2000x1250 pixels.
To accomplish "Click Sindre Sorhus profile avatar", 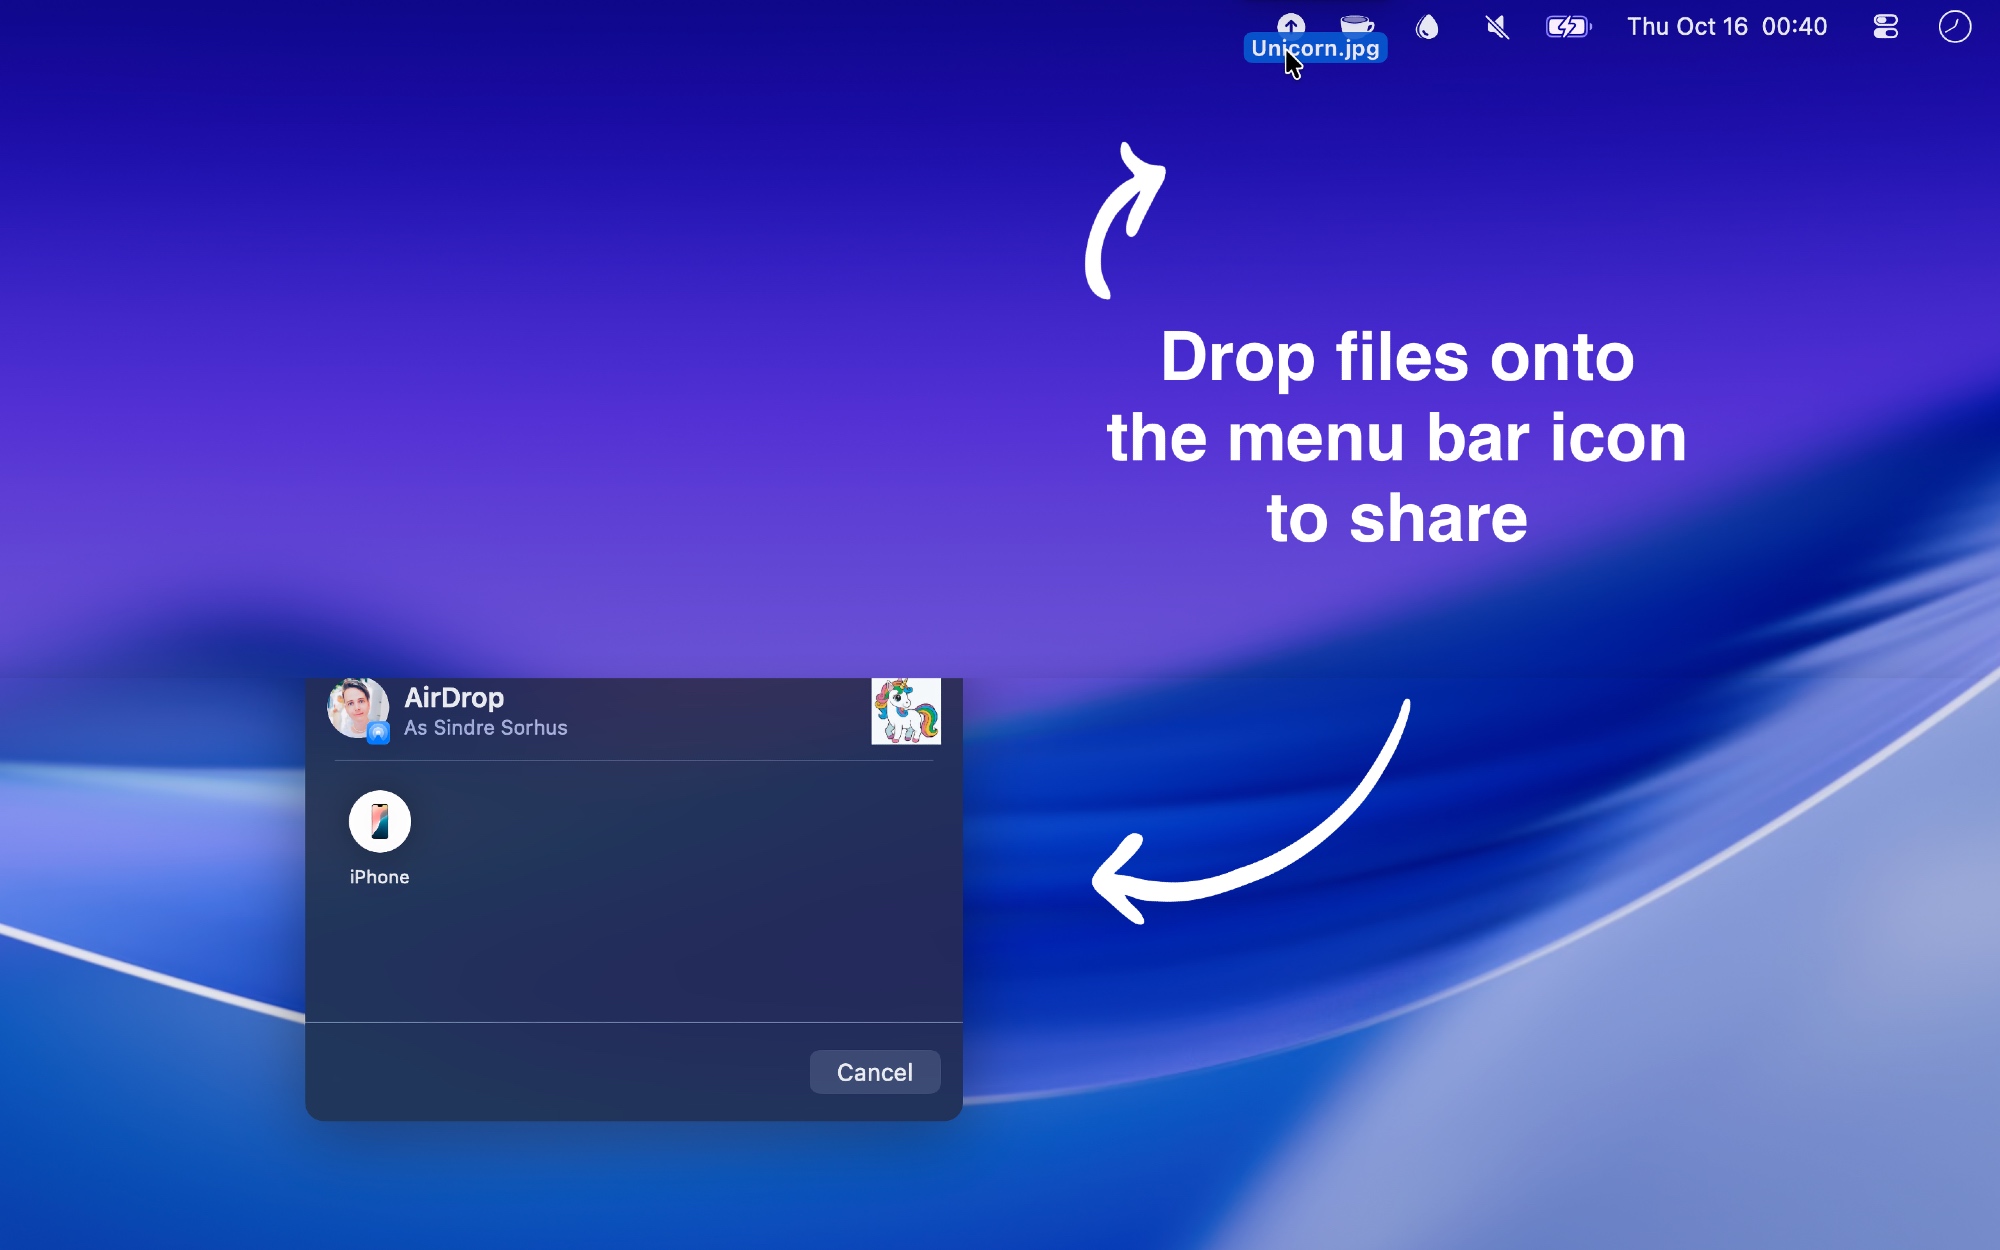I will (355, 705).
